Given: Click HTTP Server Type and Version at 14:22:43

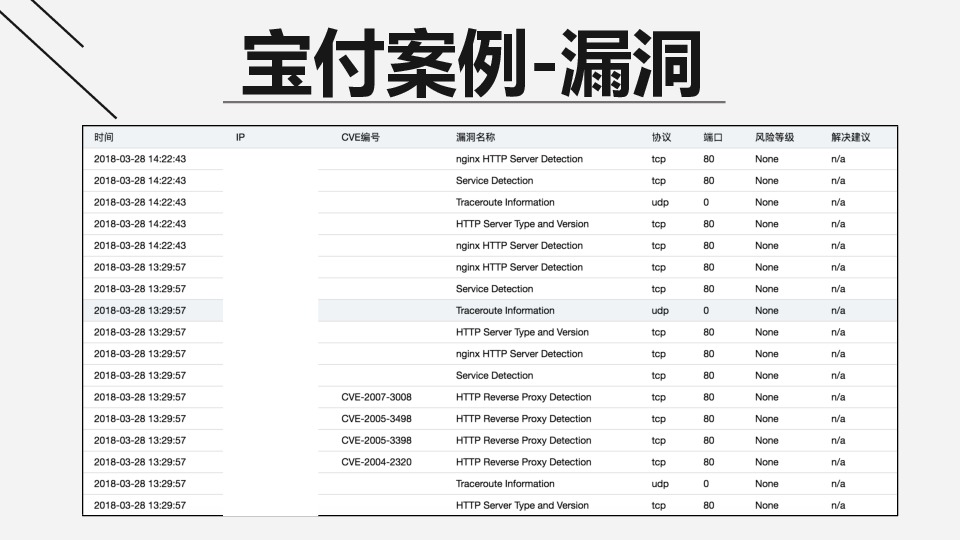Looking at the screenshot, I should coord(522,223).
